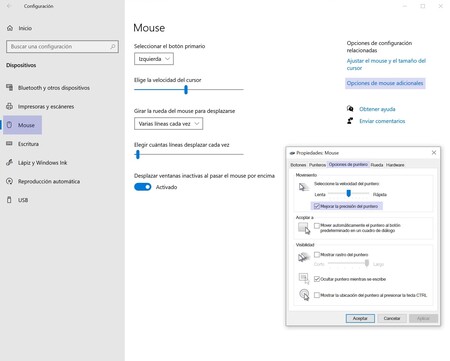Screen dimensions: 450x361
Task: Select the Mouse sidebar item
Action: (22, 125)
